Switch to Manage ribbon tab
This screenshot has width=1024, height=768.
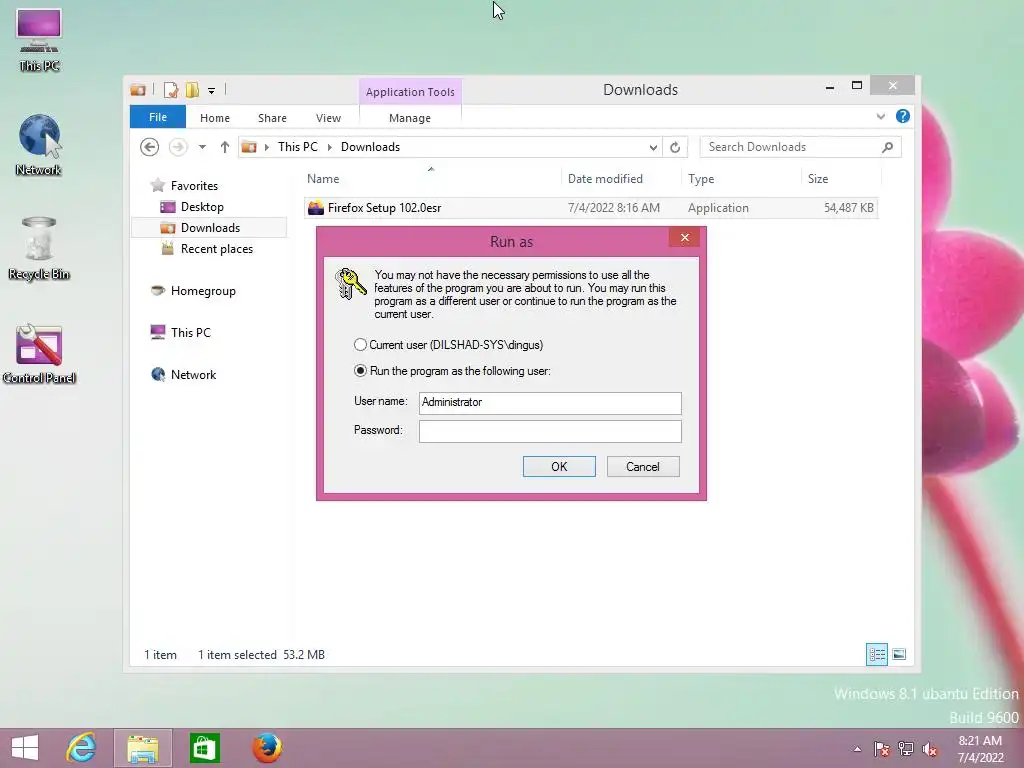pos(410,118)
